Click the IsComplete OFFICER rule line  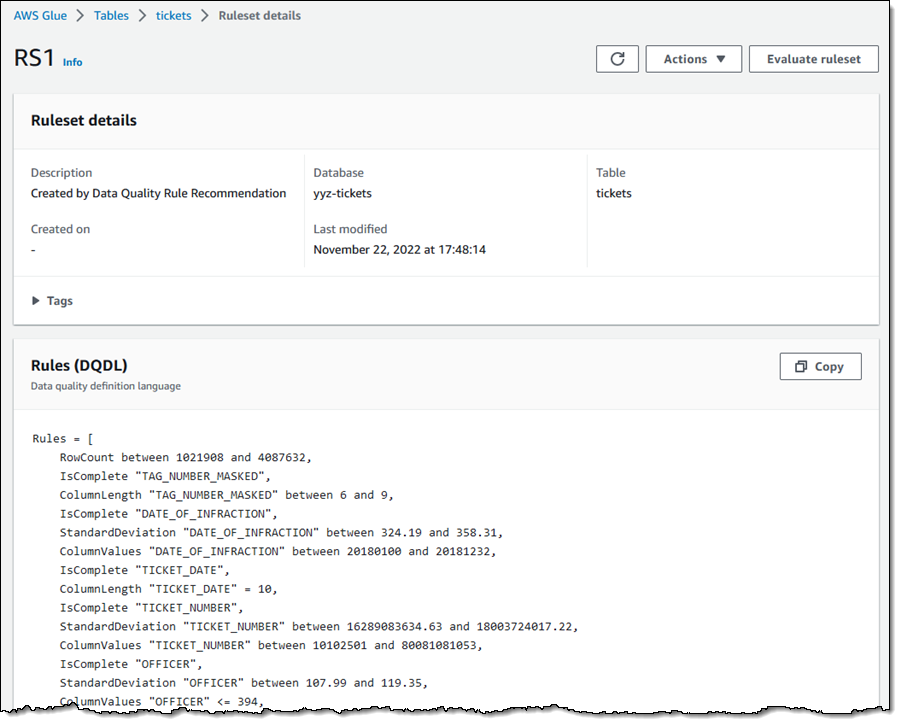click(x=131, y=664)
